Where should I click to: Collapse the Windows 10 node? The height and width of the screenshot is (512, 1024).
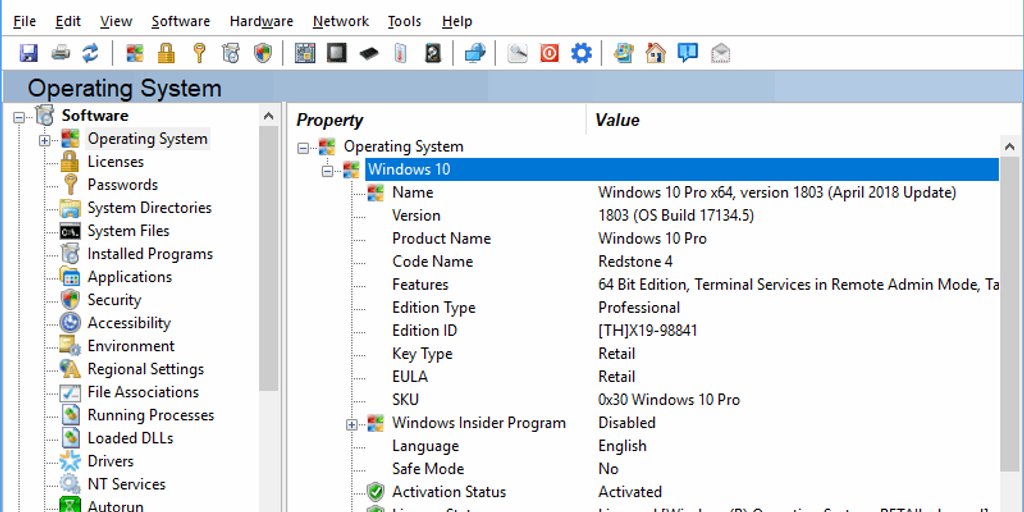tap(328, 171)
